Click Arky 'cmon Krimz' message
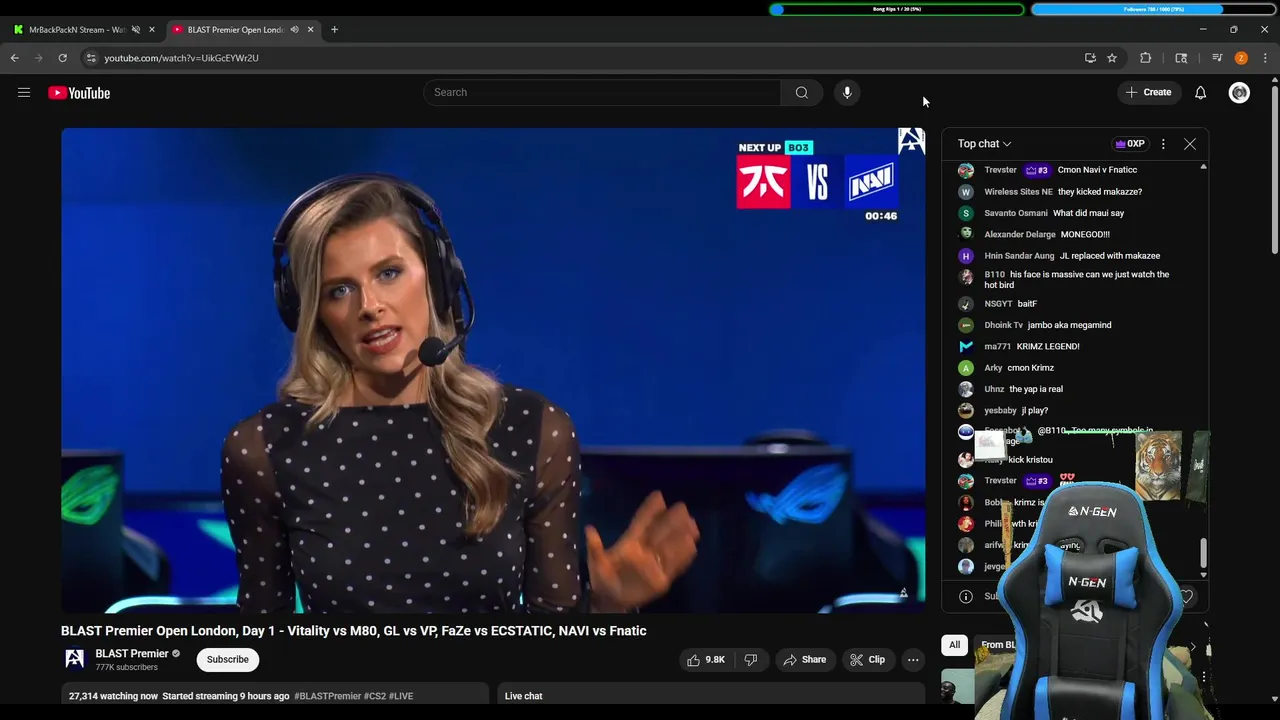This screenshot has width=1280, height=720. [1030, 368]
